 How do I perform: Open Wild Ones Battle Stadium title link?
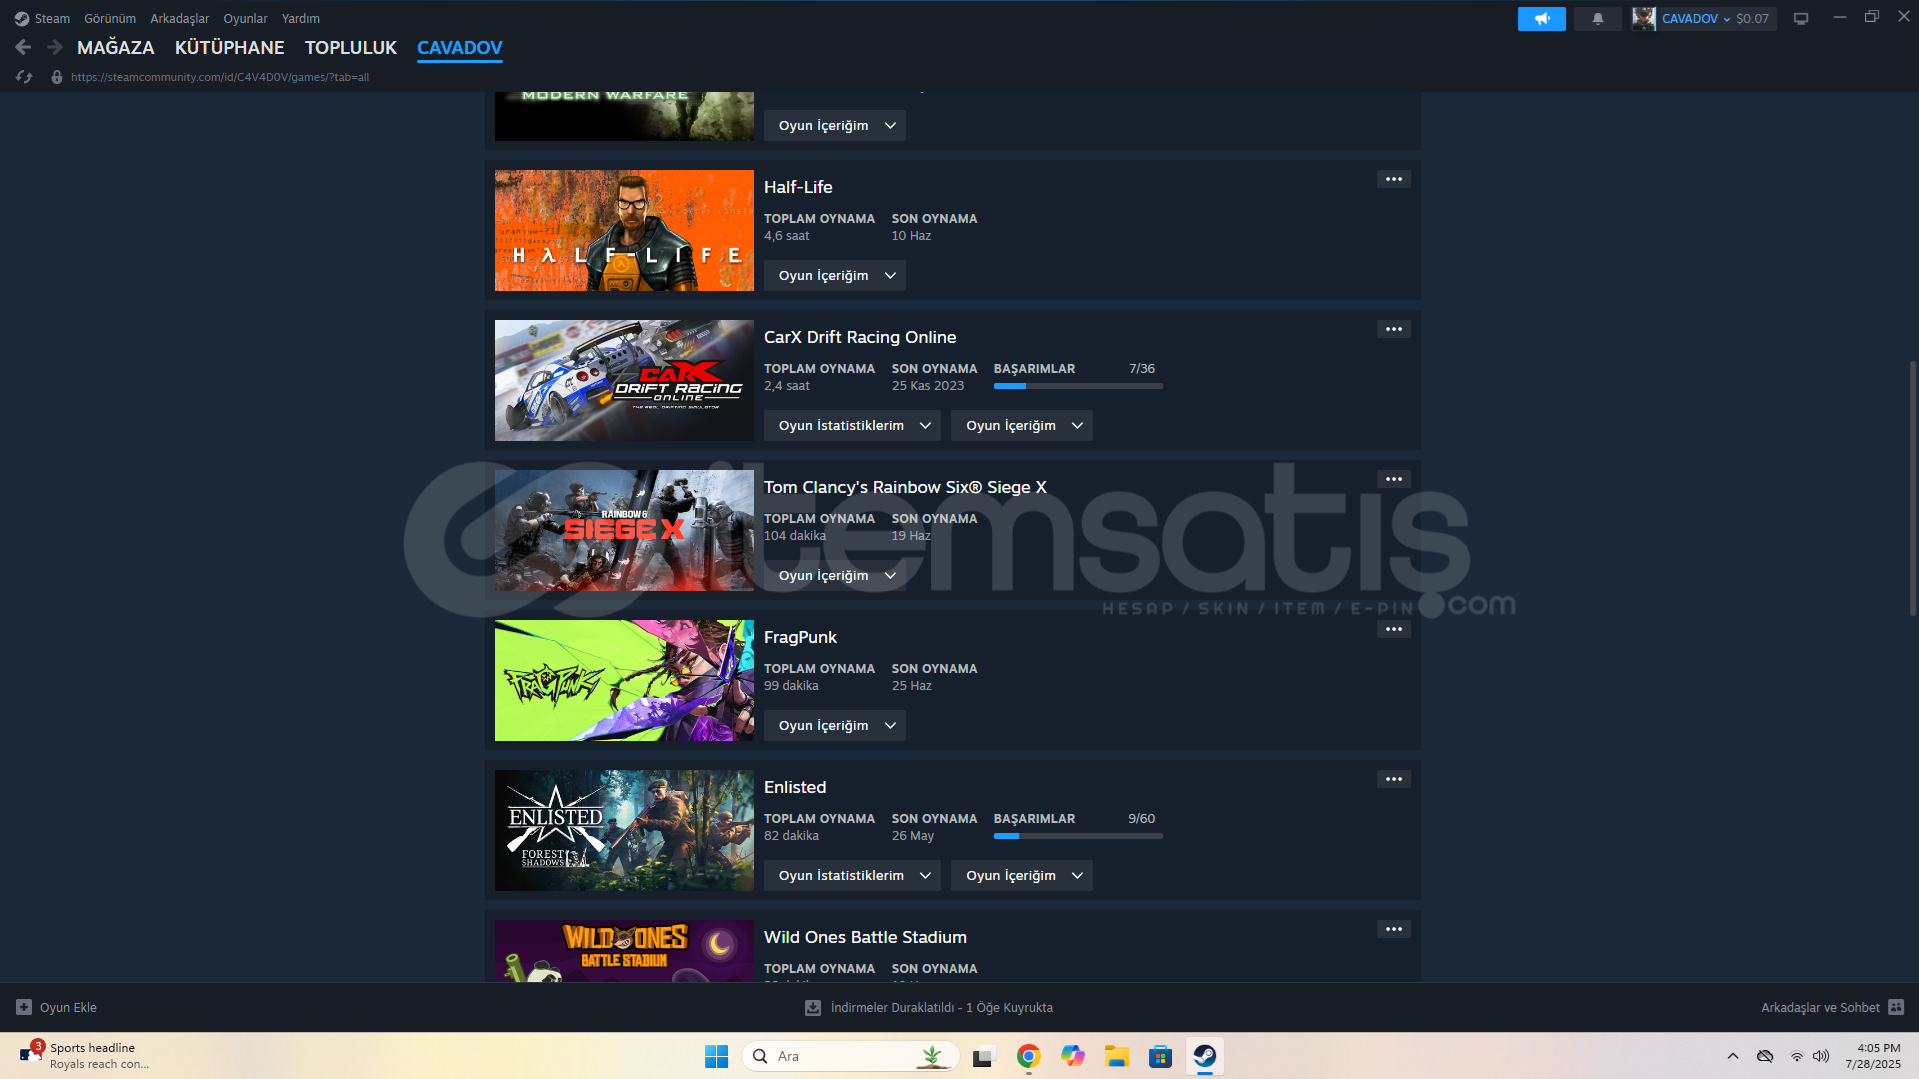[x=865, y=937]
